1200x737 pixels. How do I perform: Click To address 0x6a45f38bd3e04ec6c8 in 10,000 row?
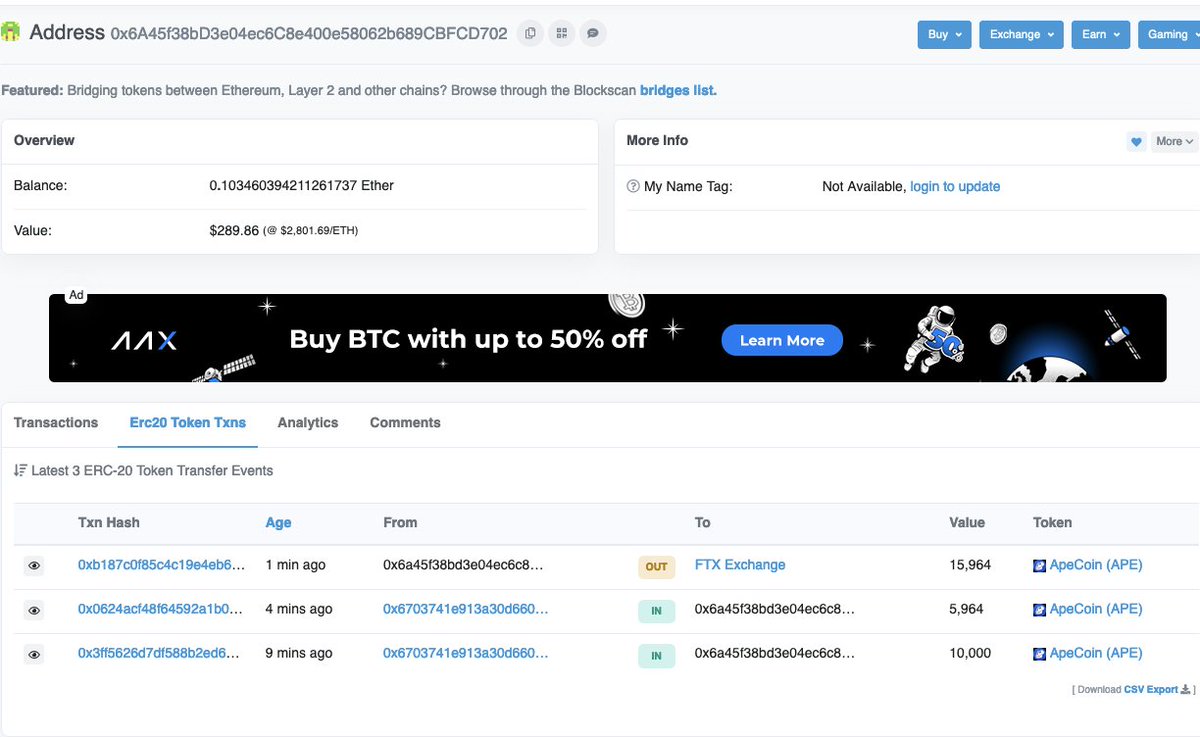pos(775,653)
